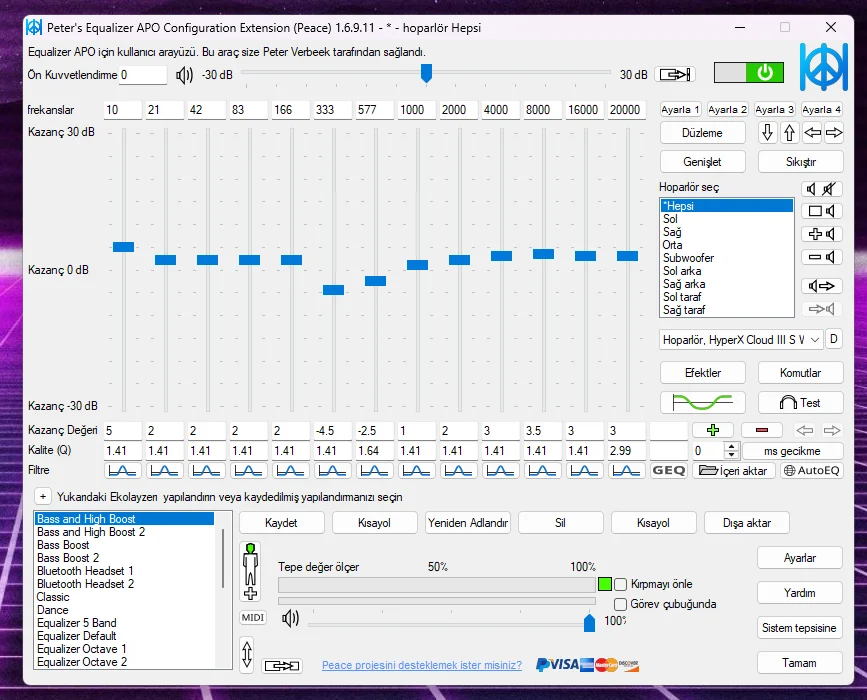This screenshot has height=700, width=867.
Task: Click the Kalite Q field showing 2.99
Action: (626, 451)
